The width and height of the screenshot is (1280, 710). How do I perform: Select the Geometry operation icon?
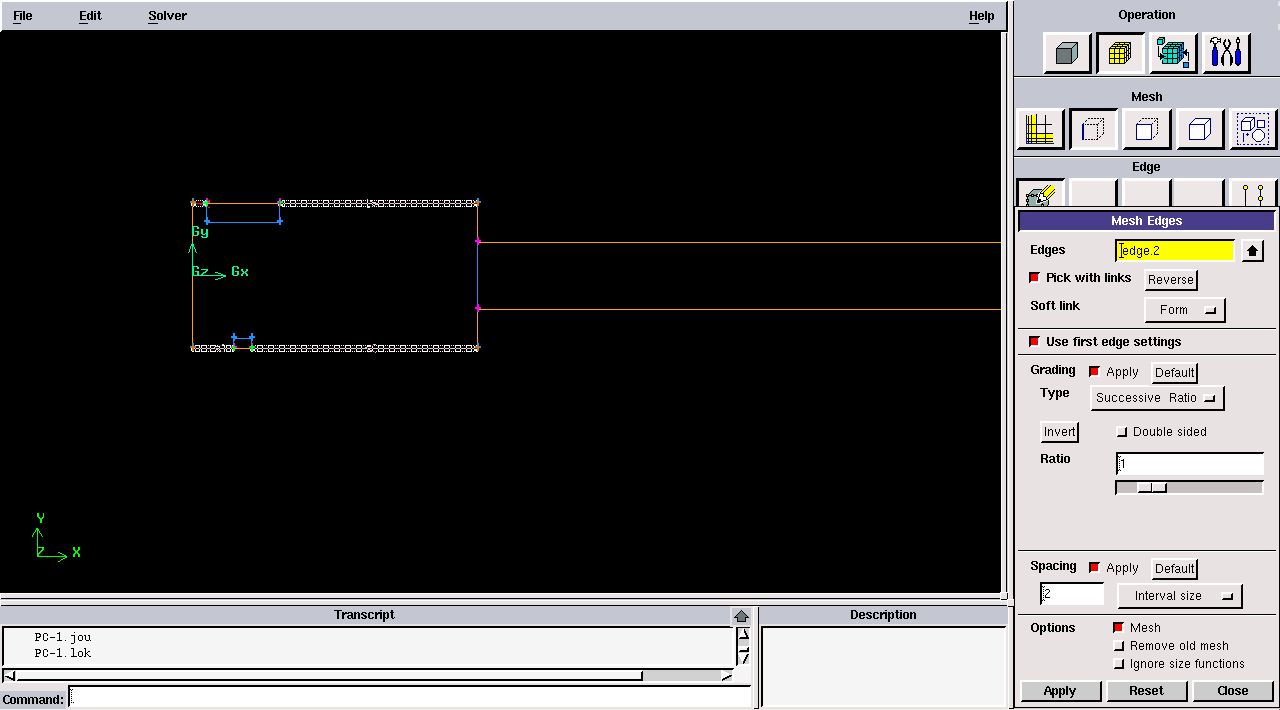1067,53
